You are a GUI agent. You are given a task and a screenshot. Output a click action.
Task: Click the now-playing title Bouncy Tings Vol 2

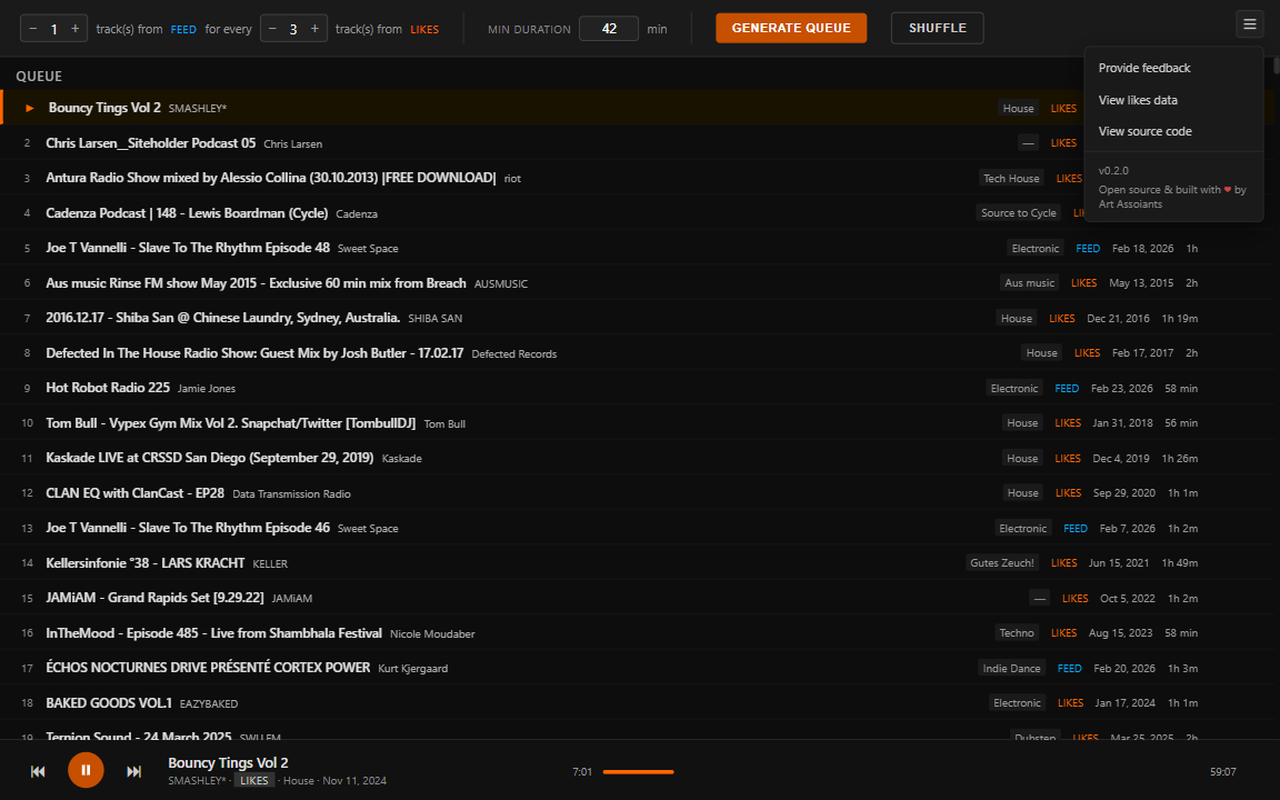[x=228, y=763]
